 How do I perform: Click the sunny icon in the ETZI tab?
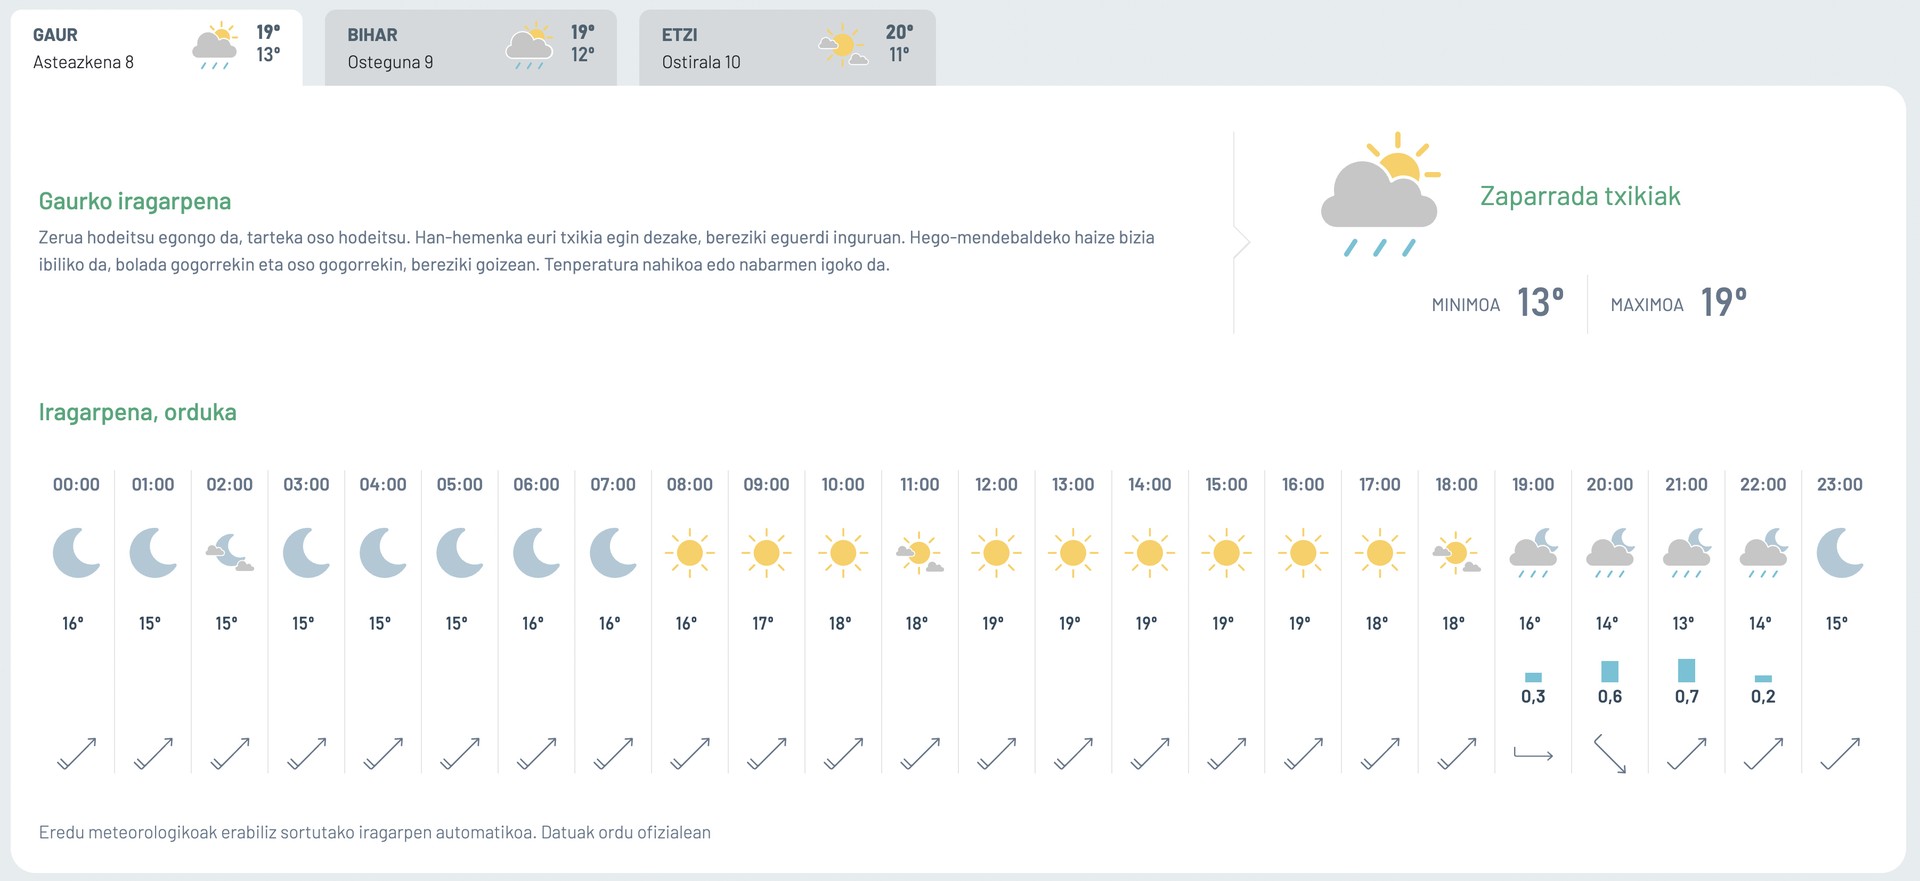(843, 46)
